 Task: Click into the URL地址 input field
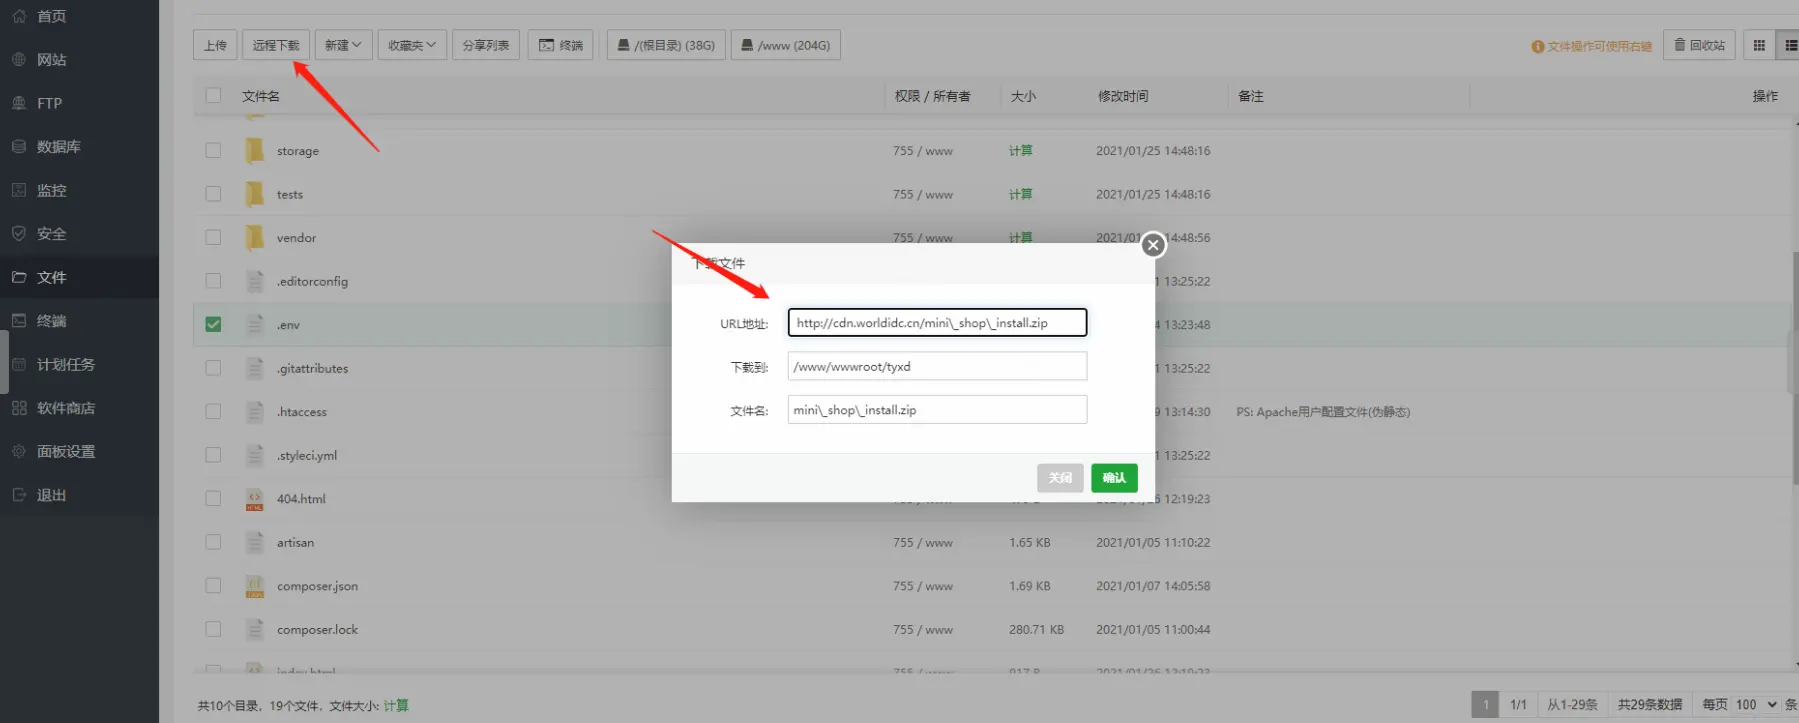[937, 323]
